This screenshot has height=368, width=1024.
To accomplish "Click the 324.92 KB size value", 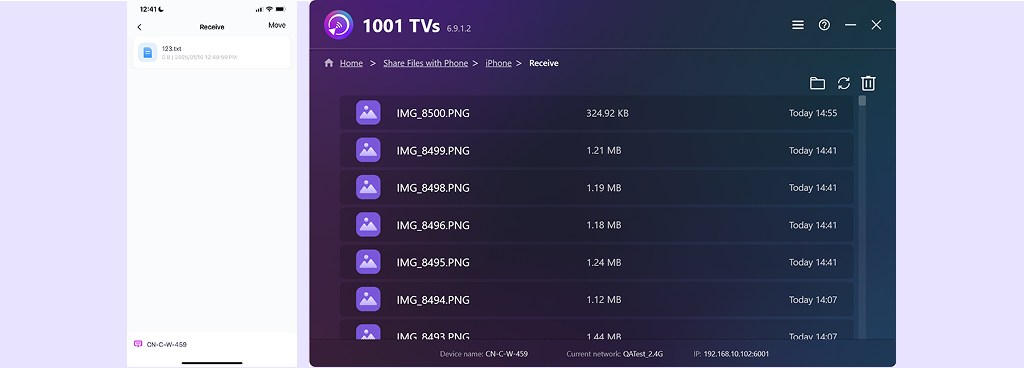I will [x=607, y=114].
